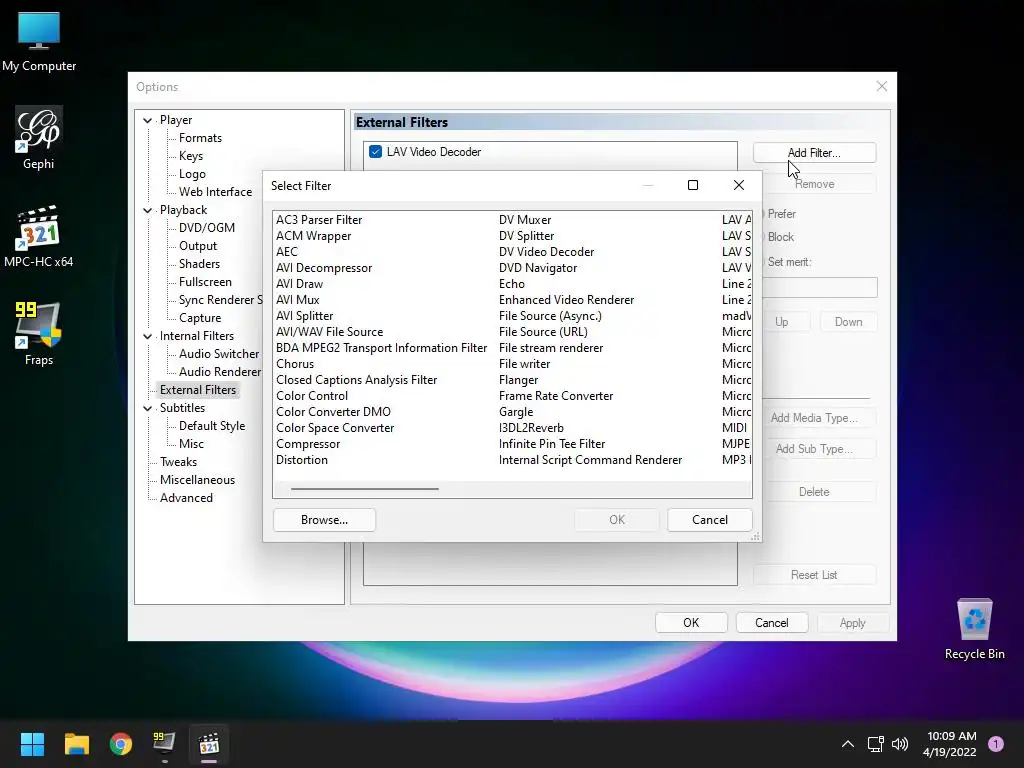Go to the Miscellaneous settings page

point(197,480)
